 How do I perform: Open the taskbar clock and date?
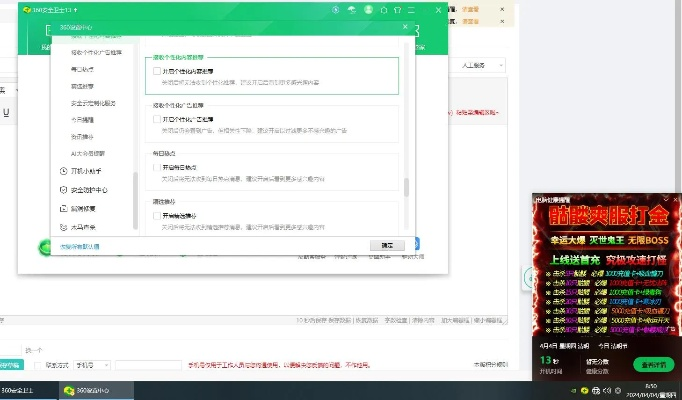point(651,390)
